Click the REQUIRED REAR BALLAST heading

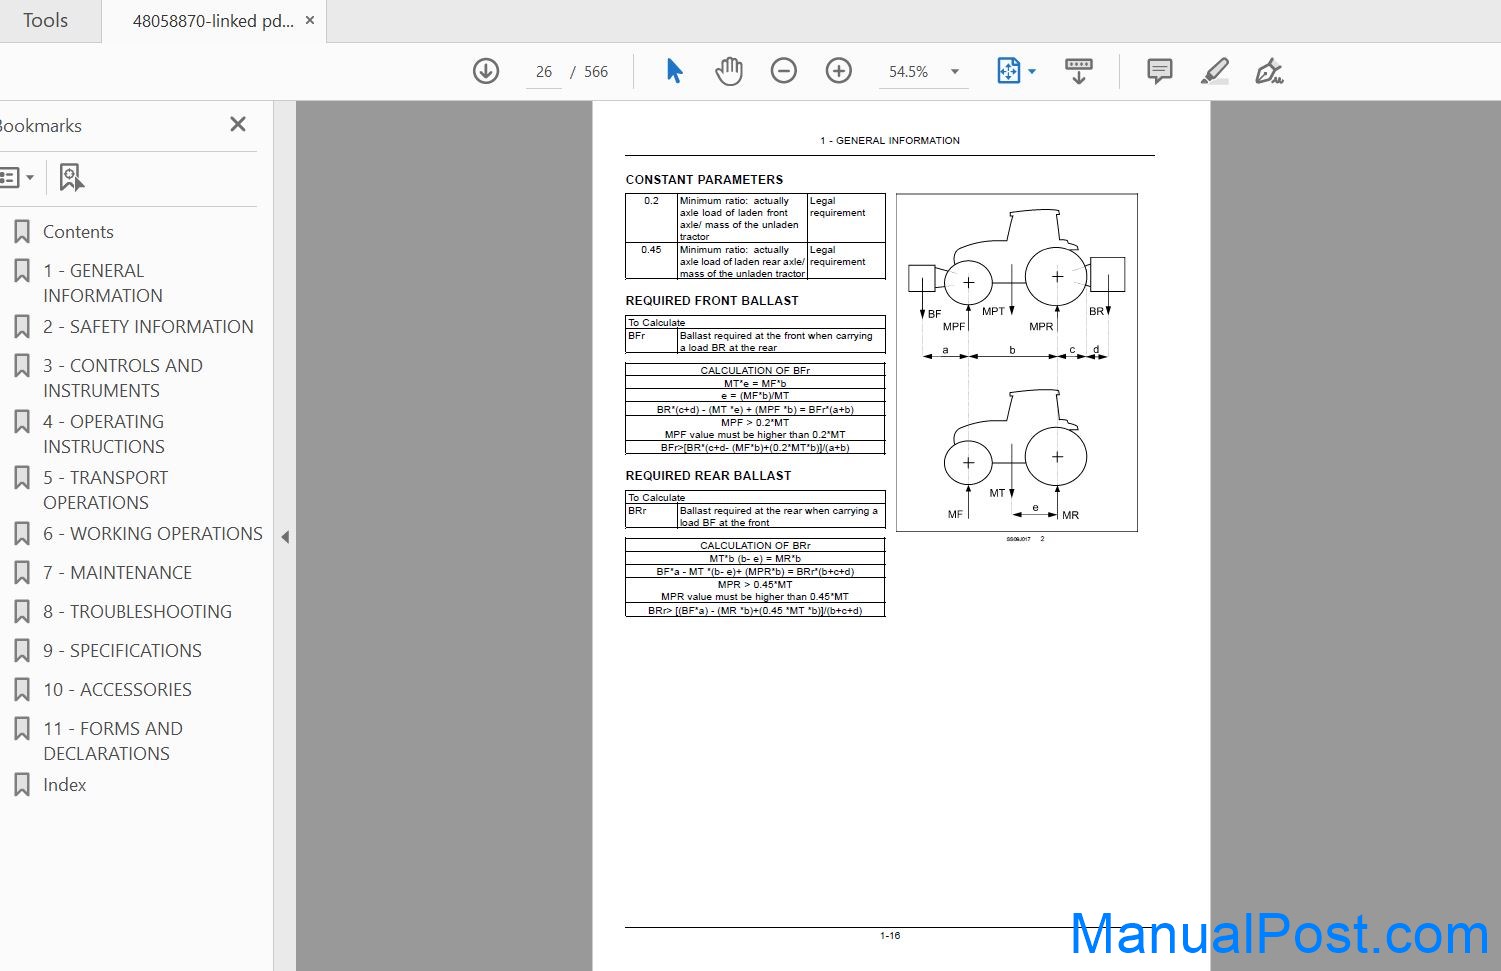click(x=708, y=476)
